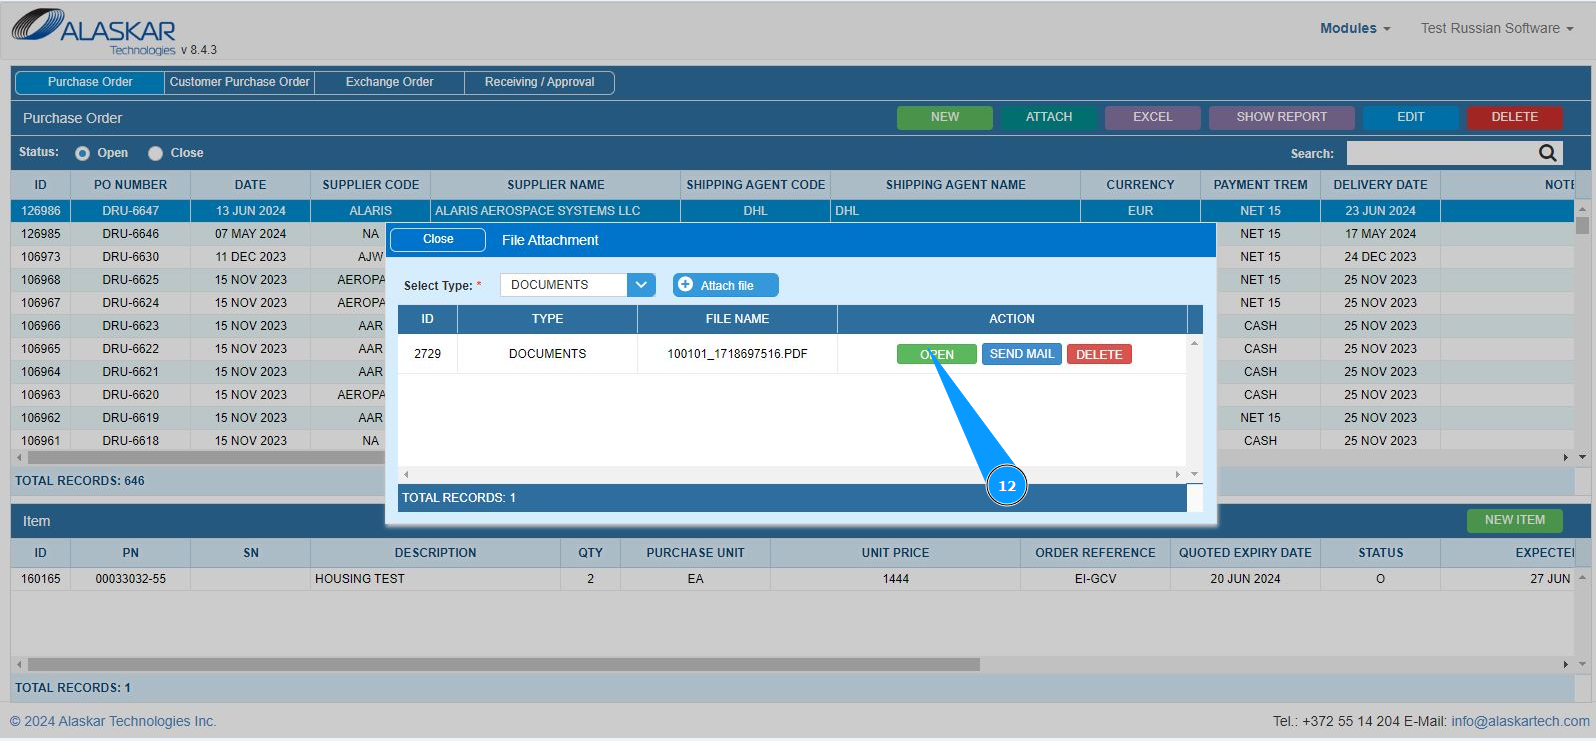Click the SEND MAIL button

click(1022, 354)
